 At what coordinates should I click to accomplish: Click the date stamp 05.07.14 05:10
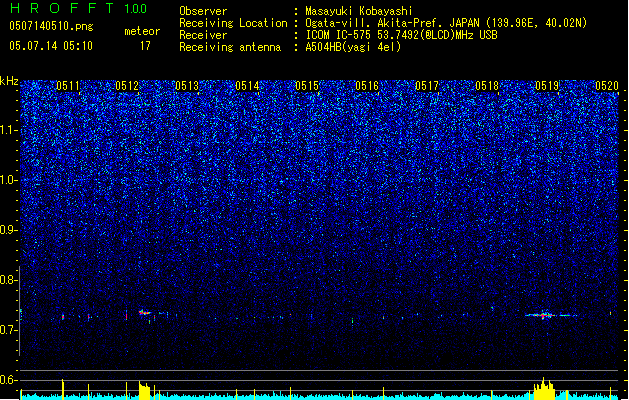pyautogui.click(x=51, y=46)
